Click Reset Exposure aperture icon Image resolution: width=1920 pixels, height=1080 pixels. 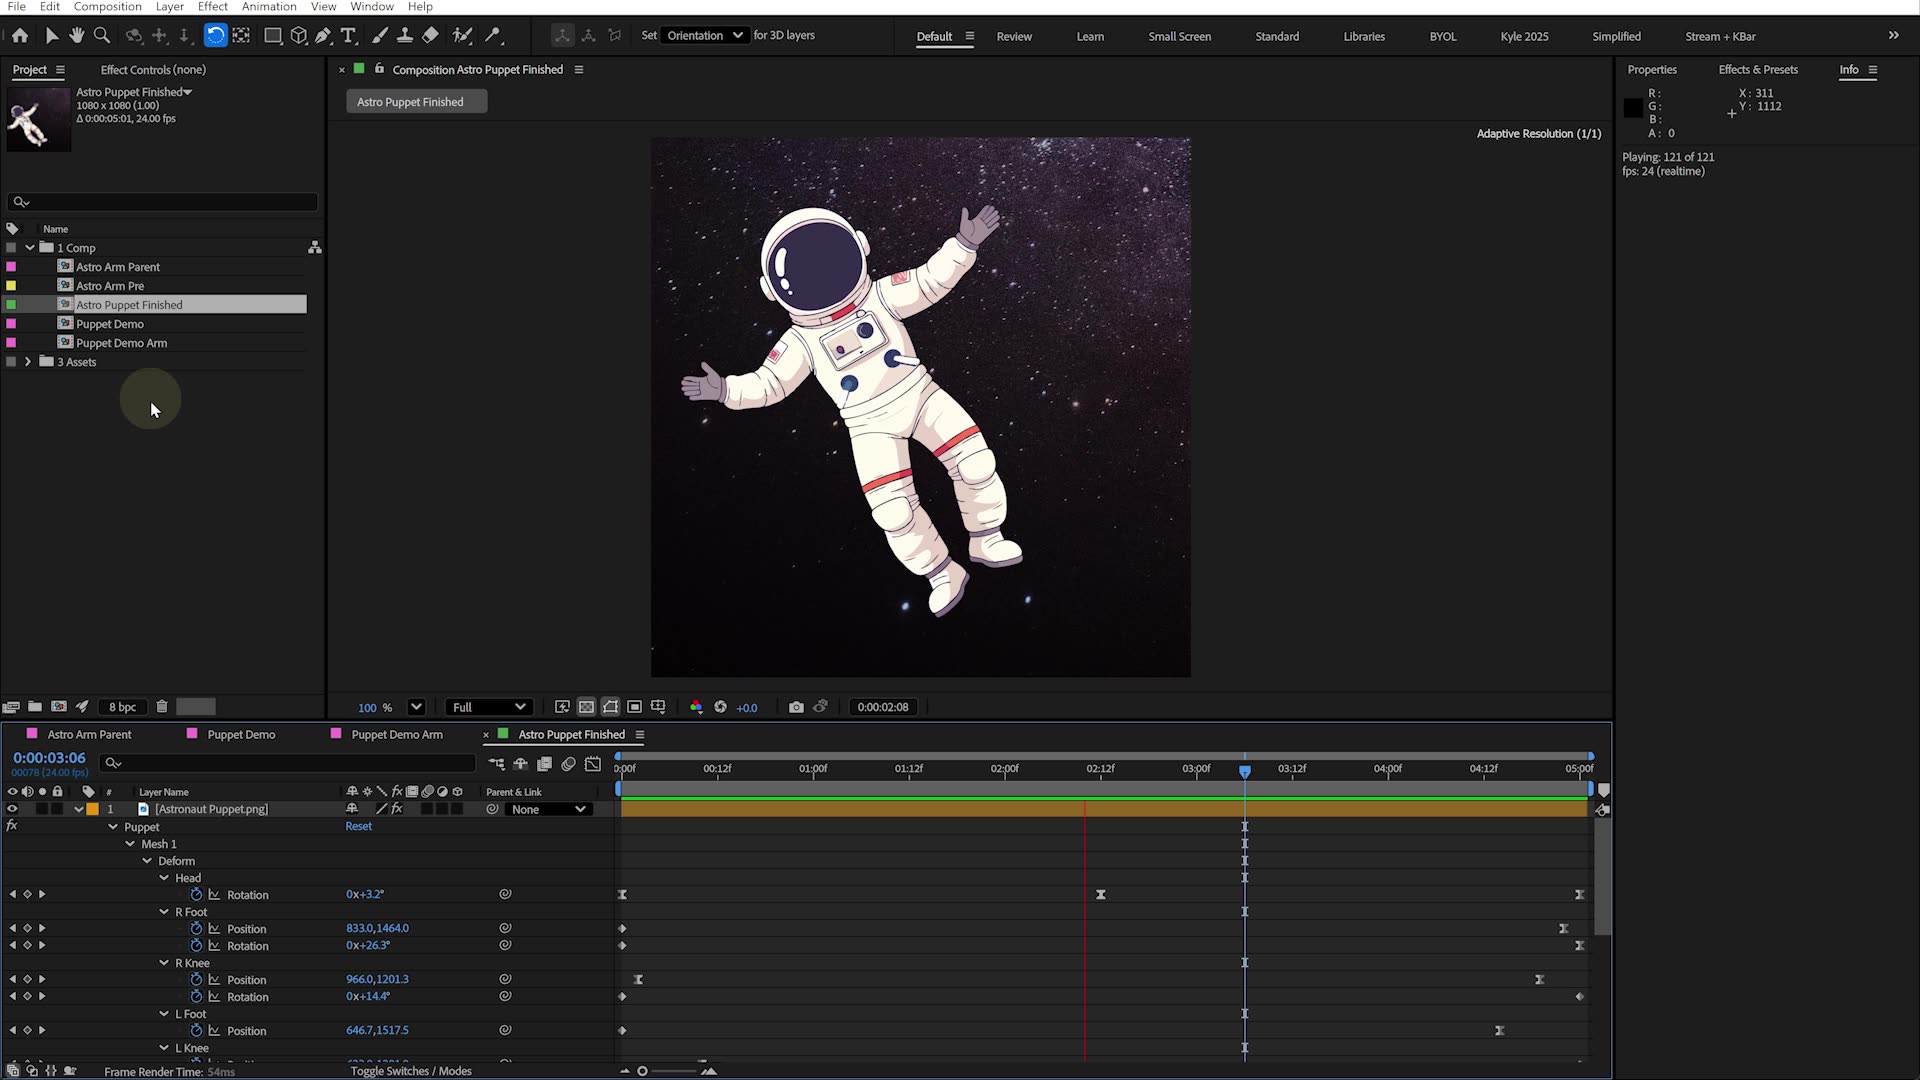tap(720, 707)
